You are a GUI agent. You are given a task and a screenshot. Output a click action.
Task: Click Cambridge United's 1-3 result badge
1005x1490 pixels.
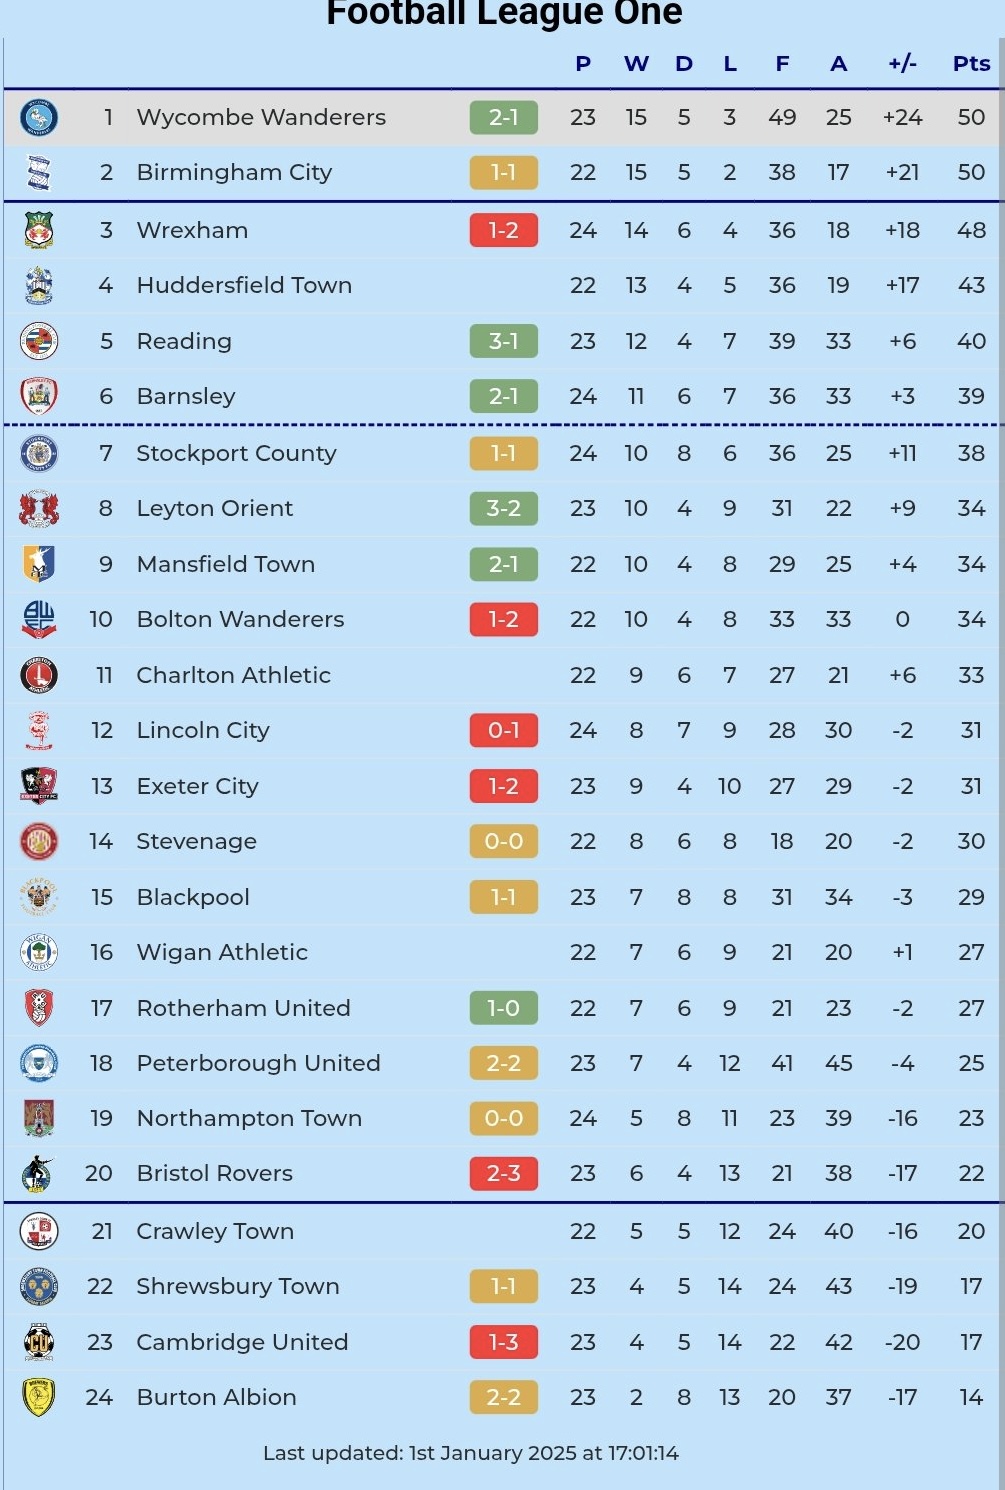(504, 1342)
